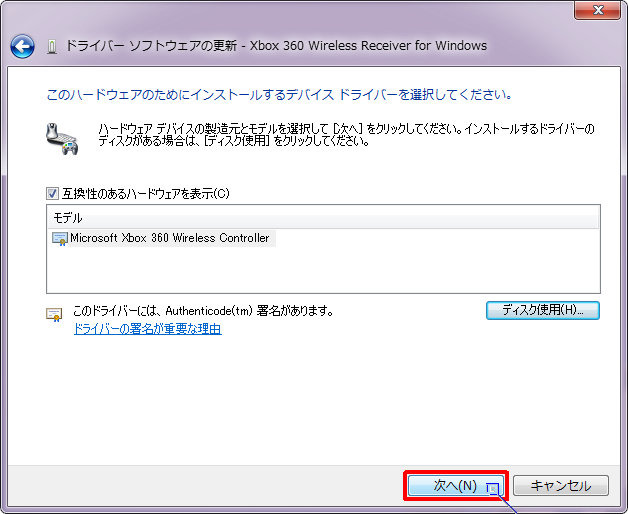Screen dimensions: 628x514
Task: Click the ディスク使用(H)... button
Action: point(543,310)
